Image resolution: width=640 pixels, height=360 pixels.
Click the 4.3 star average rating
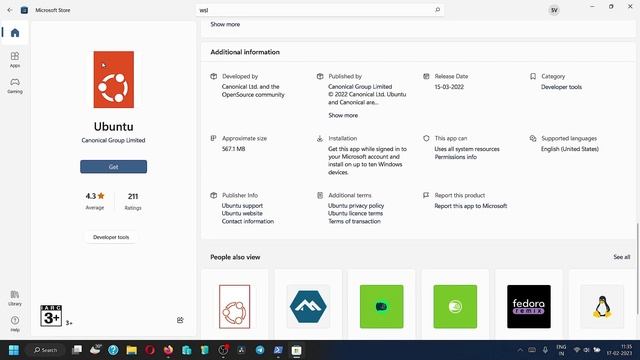(x=95, y=196)
